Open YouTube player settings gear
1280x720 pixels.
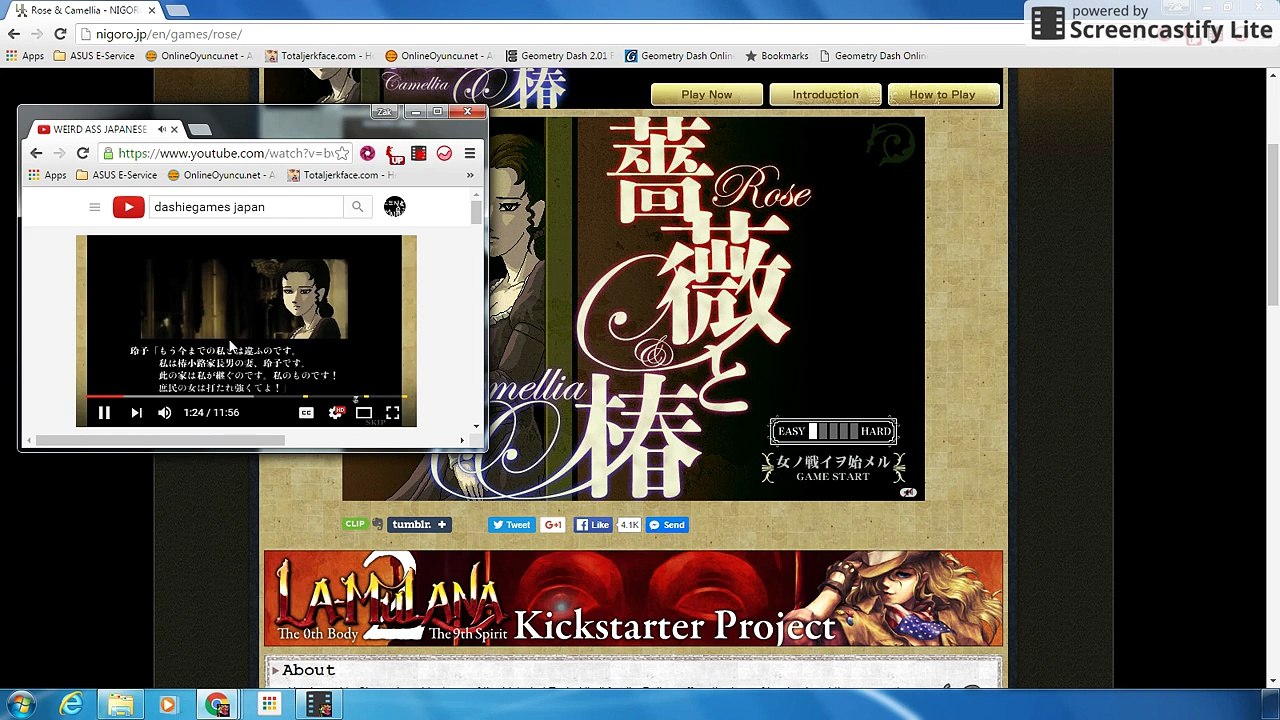coord(336,412)
